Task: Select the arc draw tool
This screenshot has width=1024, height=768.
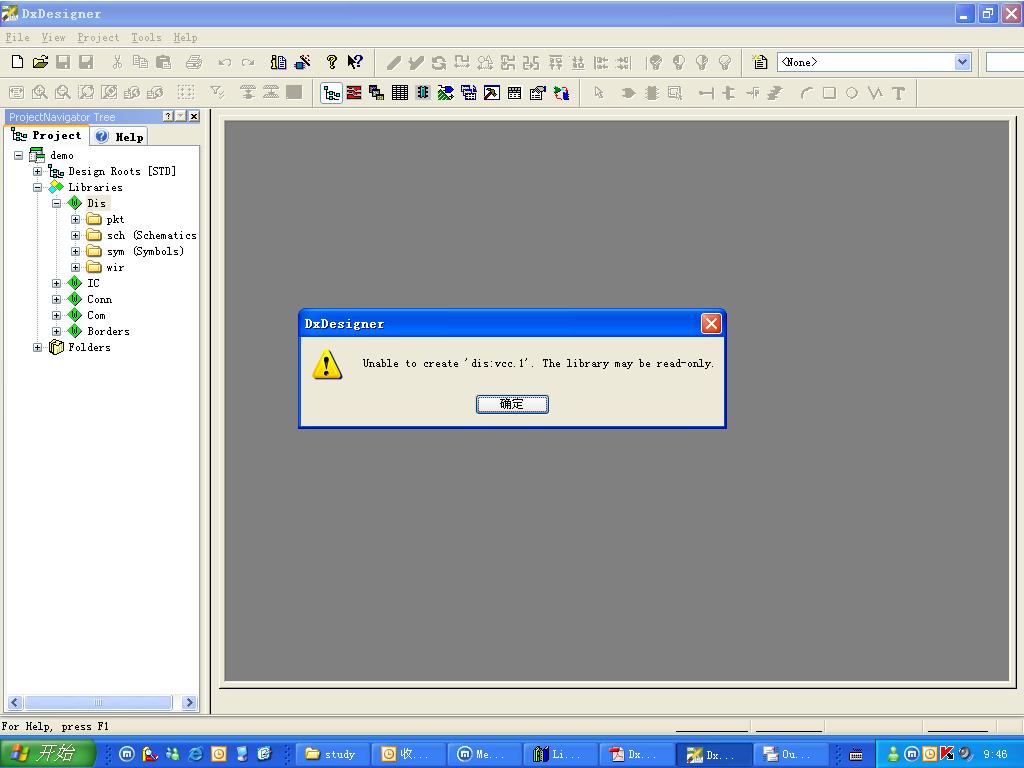Action: [x=807, y=93]
